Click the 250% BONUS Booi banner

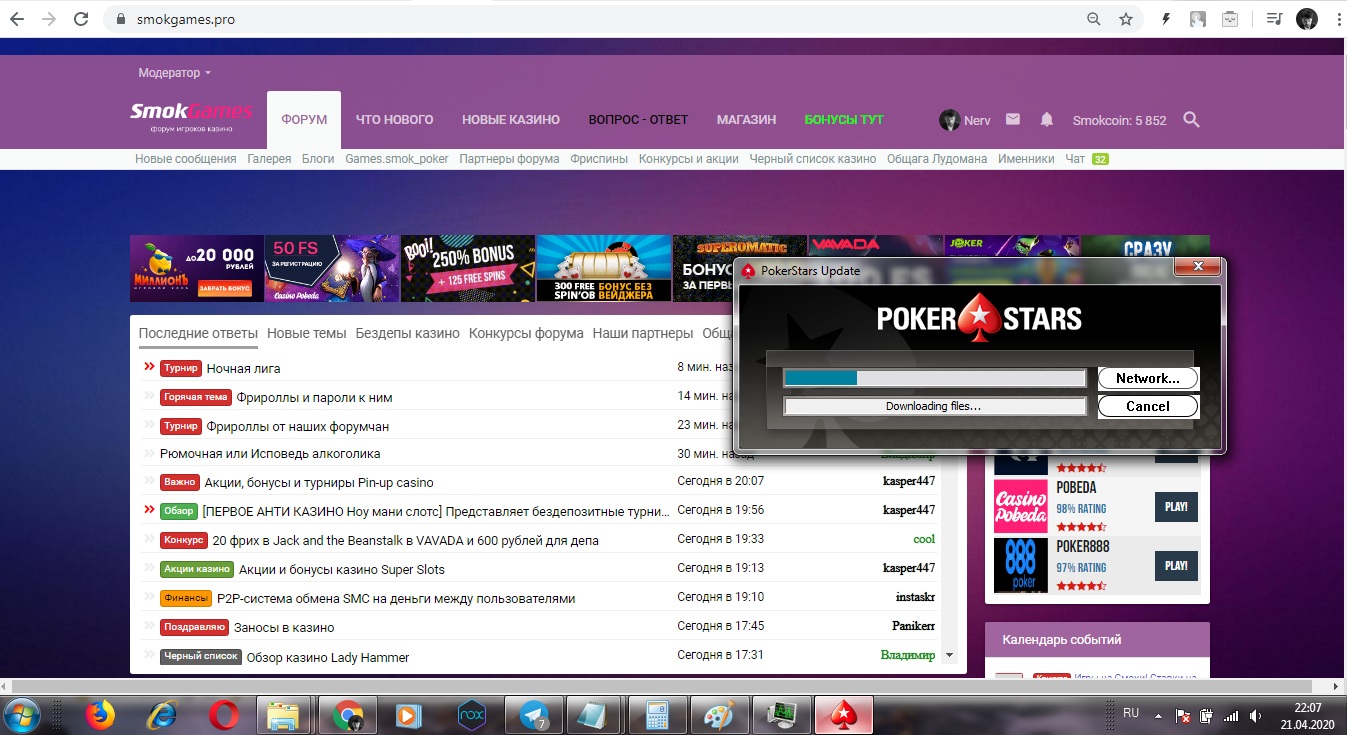coord(467,269)
